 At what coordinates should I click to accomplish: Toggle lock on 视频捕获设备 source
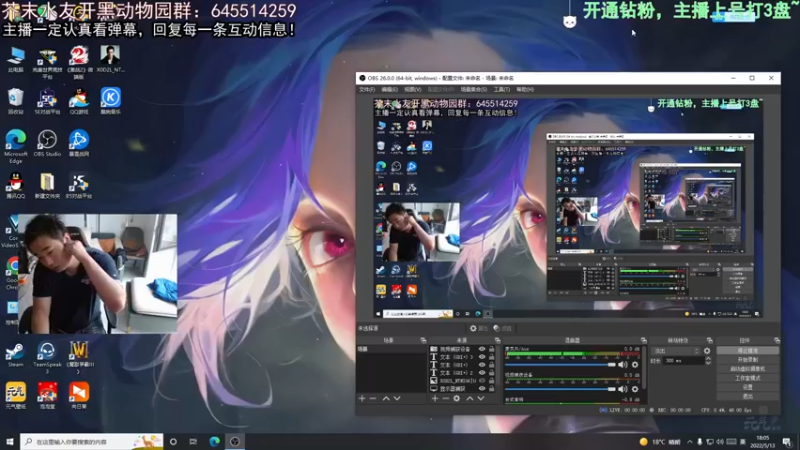pos(492,349)
